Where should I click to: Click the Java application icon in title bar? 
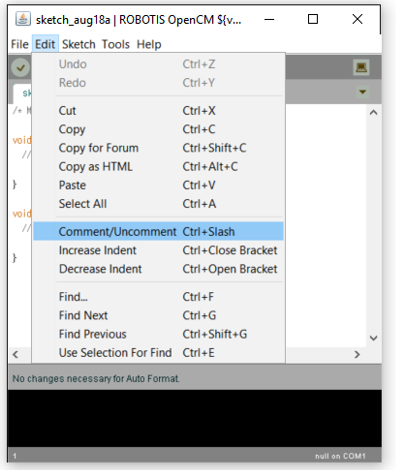click(x=23, y=19)
